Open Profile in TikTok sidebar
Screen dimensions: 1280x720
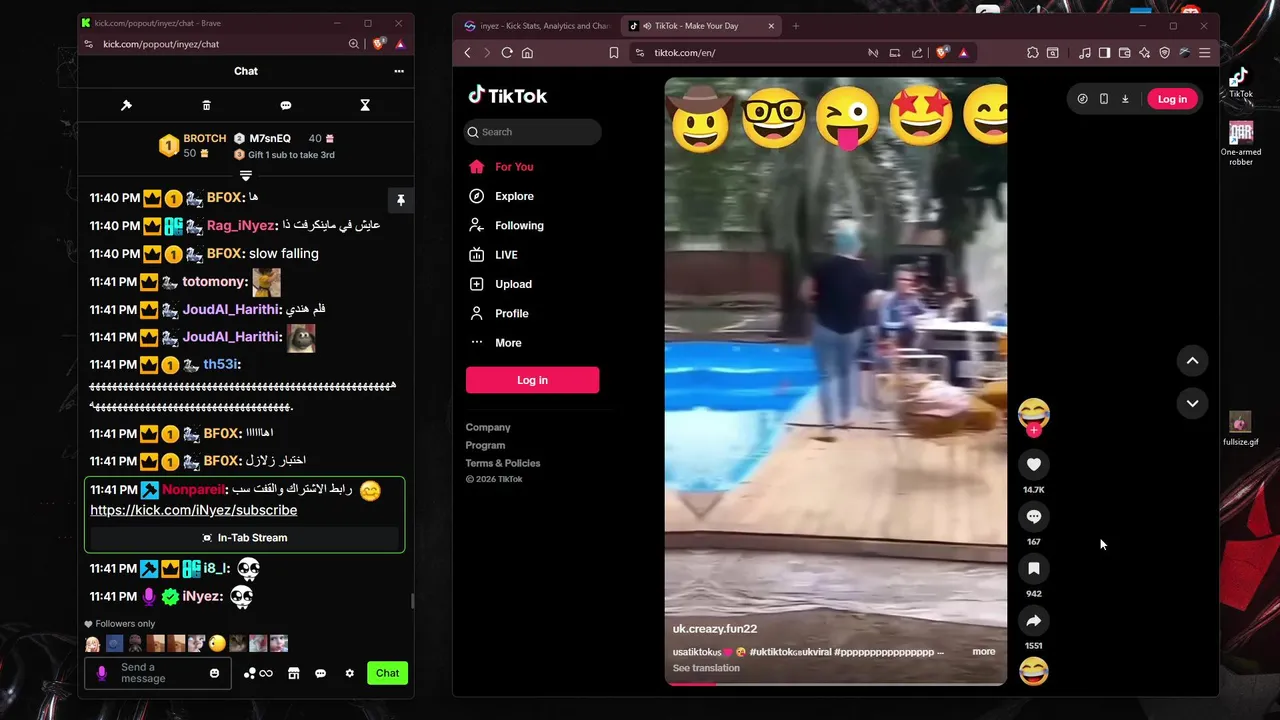[x=511, y=314]
